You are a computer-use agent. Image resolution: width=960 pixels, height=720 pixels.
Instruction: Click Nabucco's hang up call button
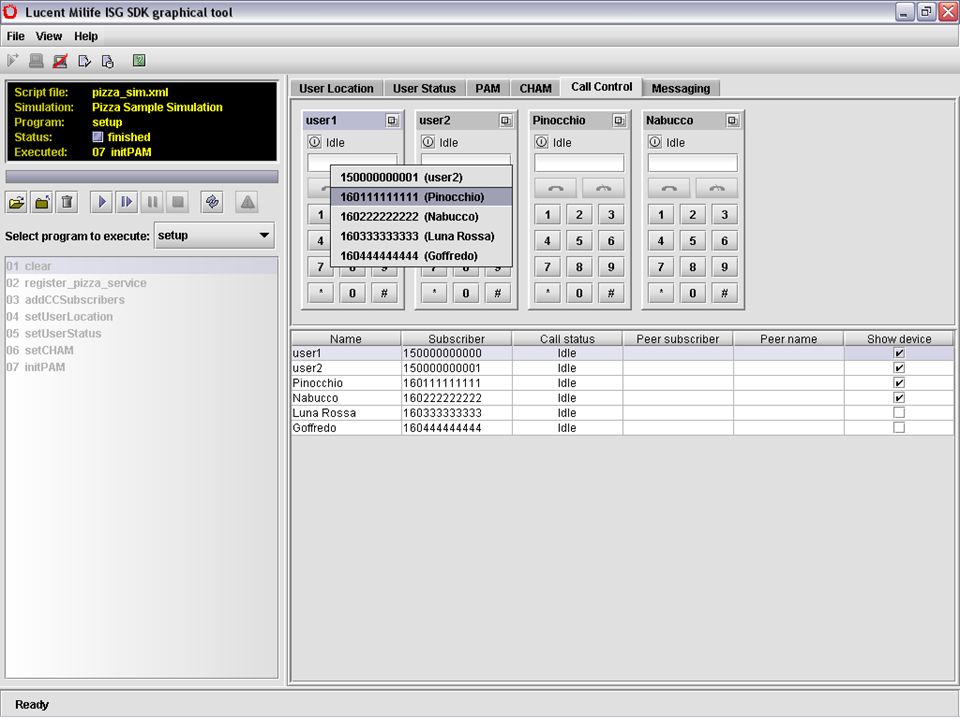tap(716, 188)
